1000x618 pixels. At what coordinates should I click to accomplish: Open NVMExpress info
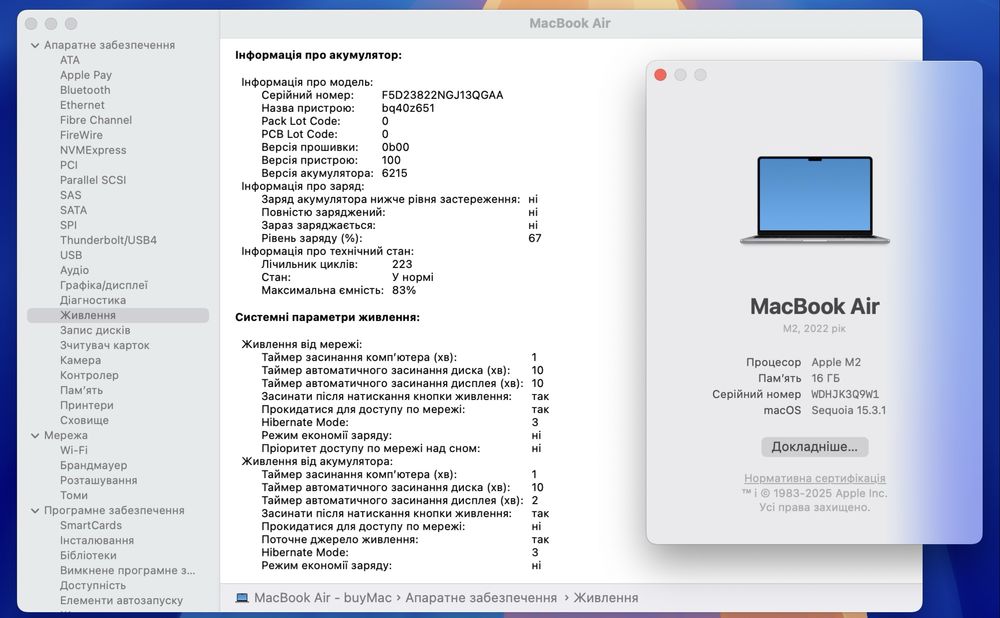(x=93, y=150)
